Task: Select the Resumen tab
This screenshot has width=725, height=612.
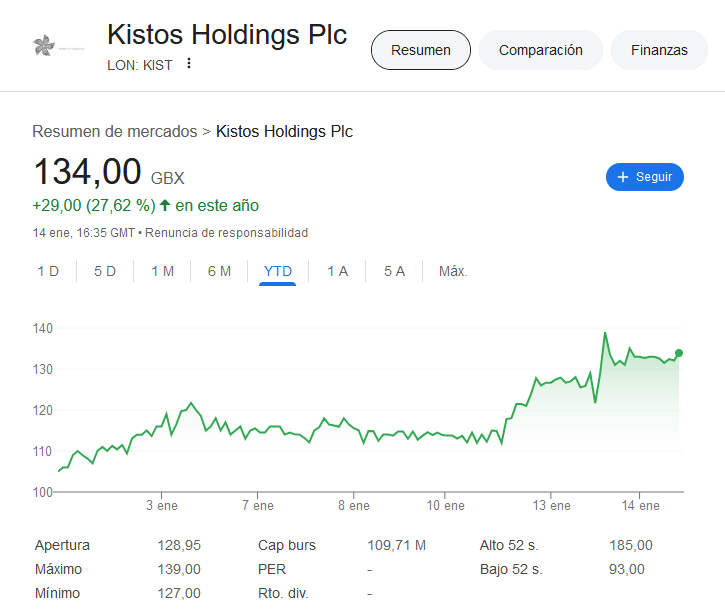Action: point(421,50)
